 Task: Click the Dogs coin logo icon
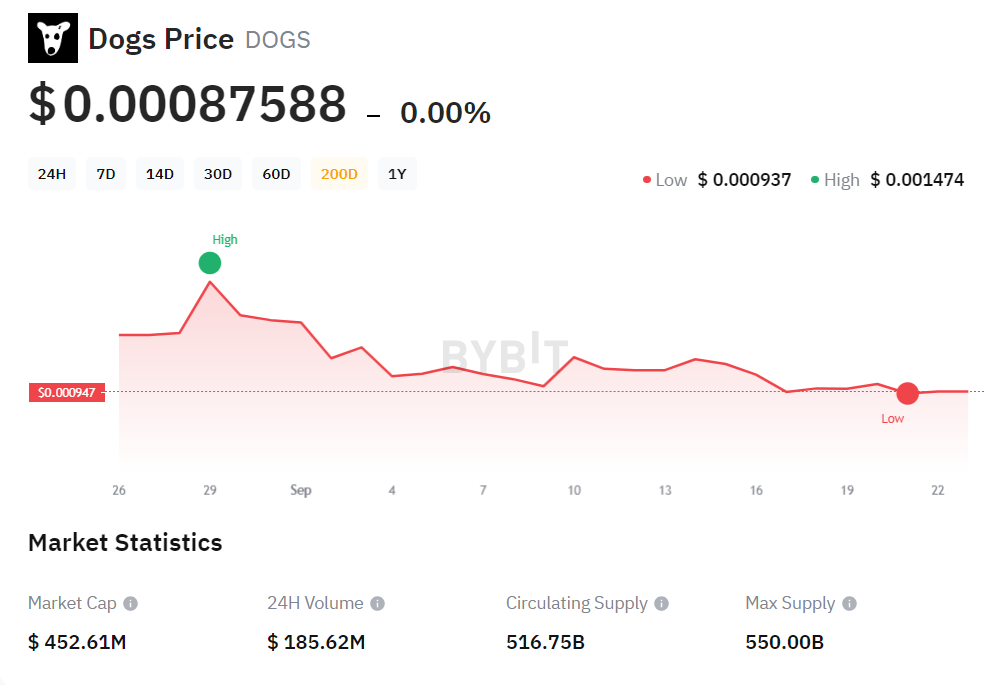[x=52, y=37]
